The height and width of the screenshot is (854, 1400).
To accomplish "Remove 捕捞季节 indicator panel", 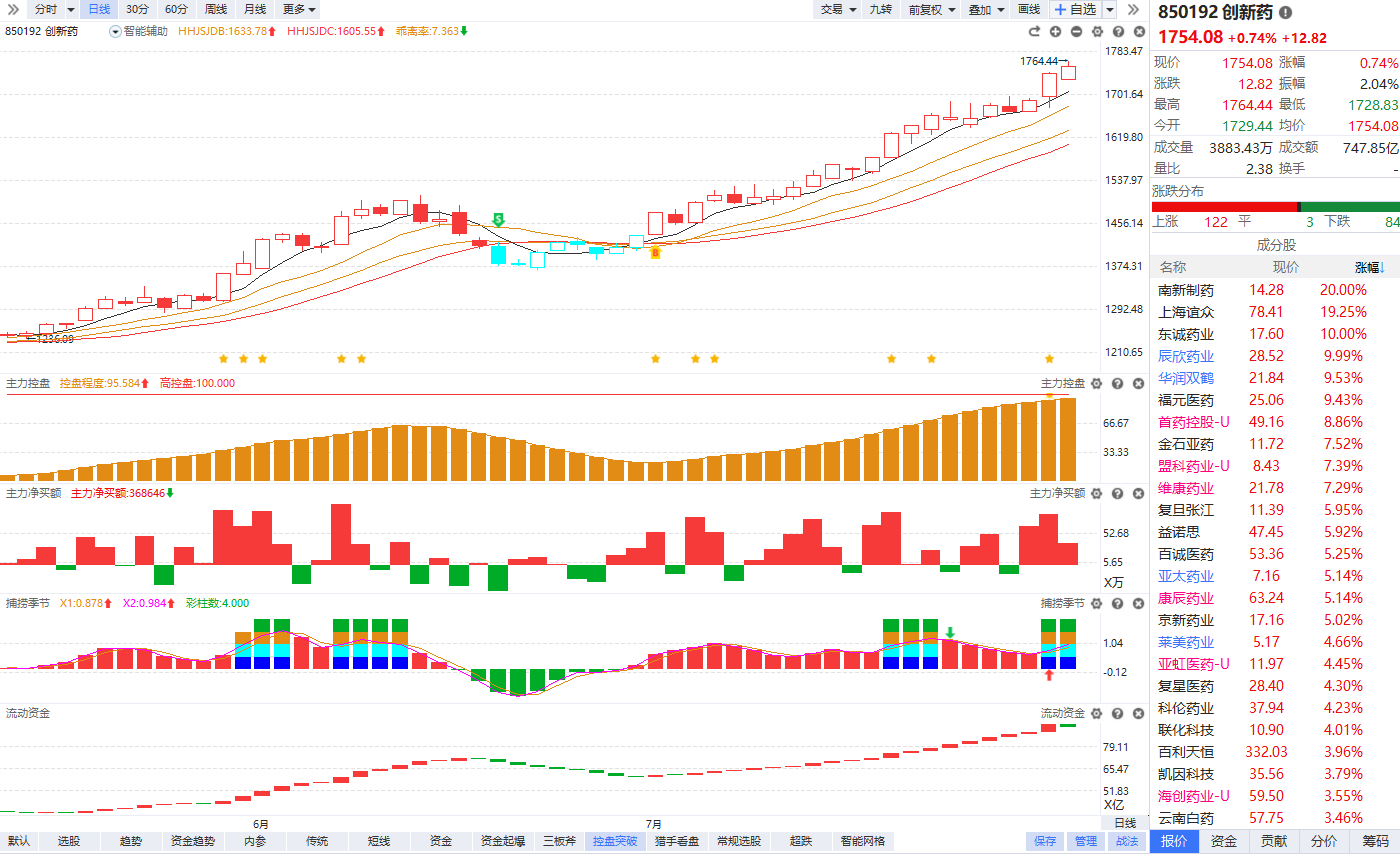I will (1139, 603).
